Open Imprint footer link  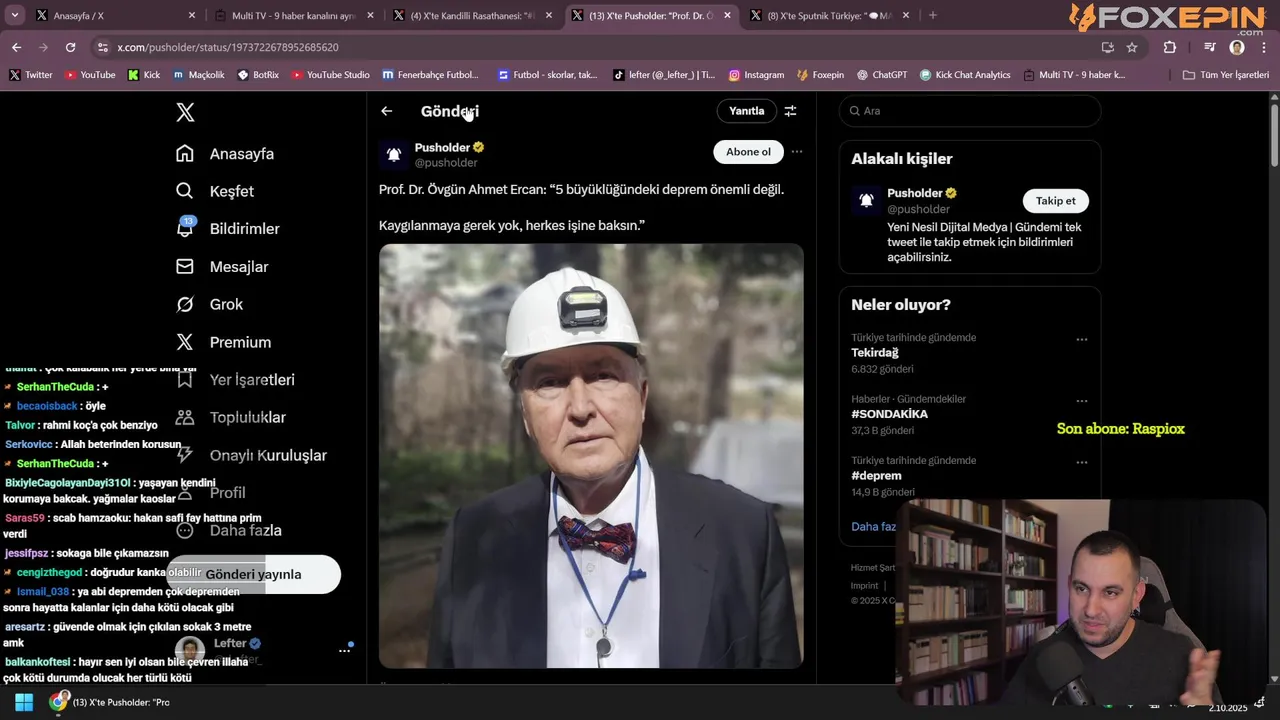click(x=864, y=586)
